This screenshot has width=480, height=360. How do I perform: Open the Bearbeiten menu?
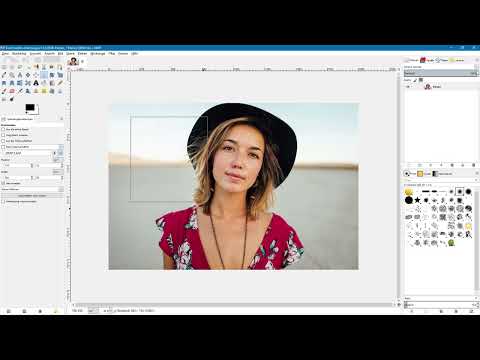19,53
